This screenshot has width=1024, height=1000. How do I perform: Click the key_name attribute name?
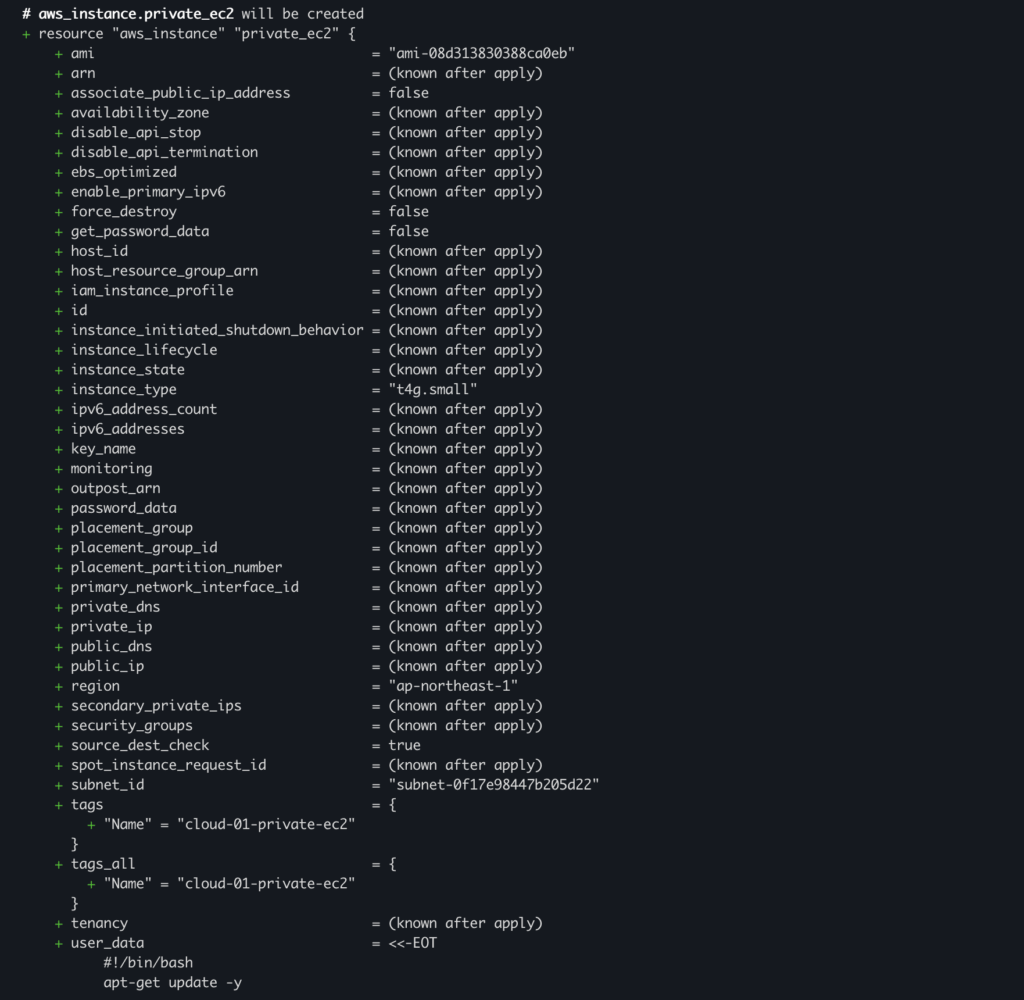(x=103, y=449)
